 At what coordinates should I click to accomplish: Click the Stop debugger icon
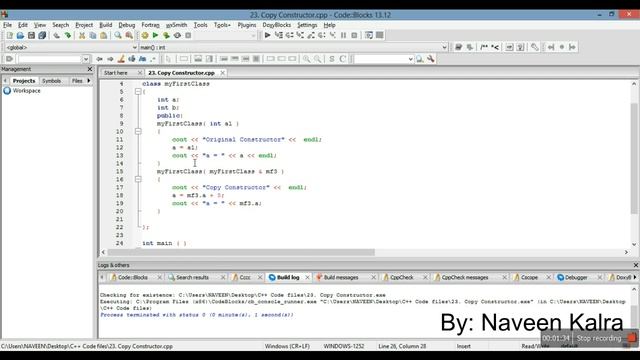(354, 36)
